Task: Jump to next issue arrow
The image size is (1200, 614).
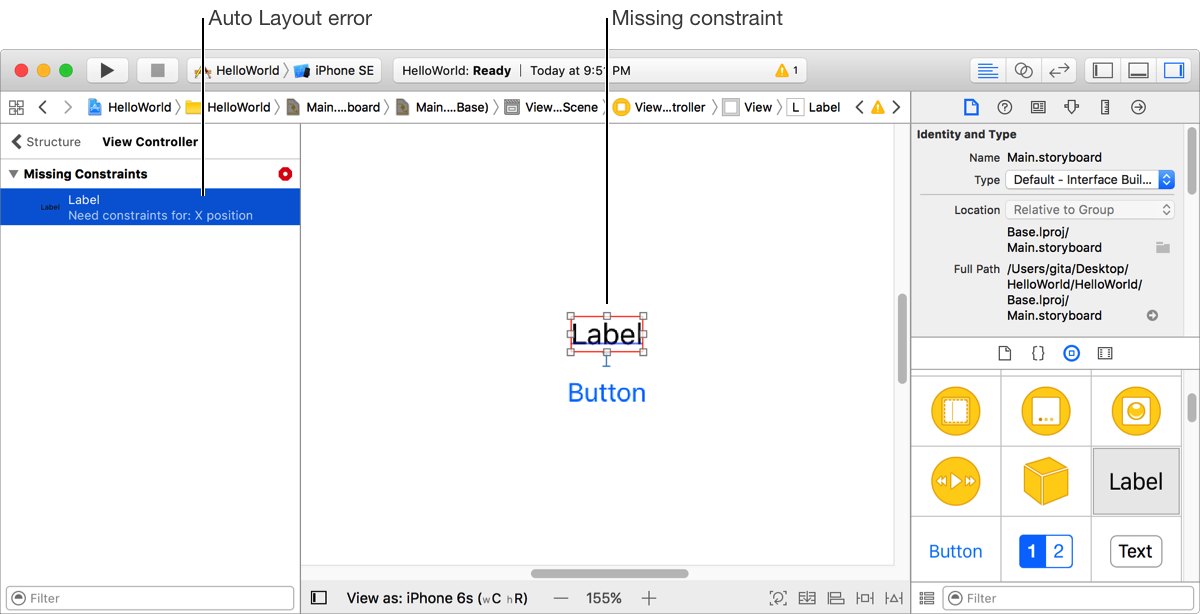Action: (896, 107)
